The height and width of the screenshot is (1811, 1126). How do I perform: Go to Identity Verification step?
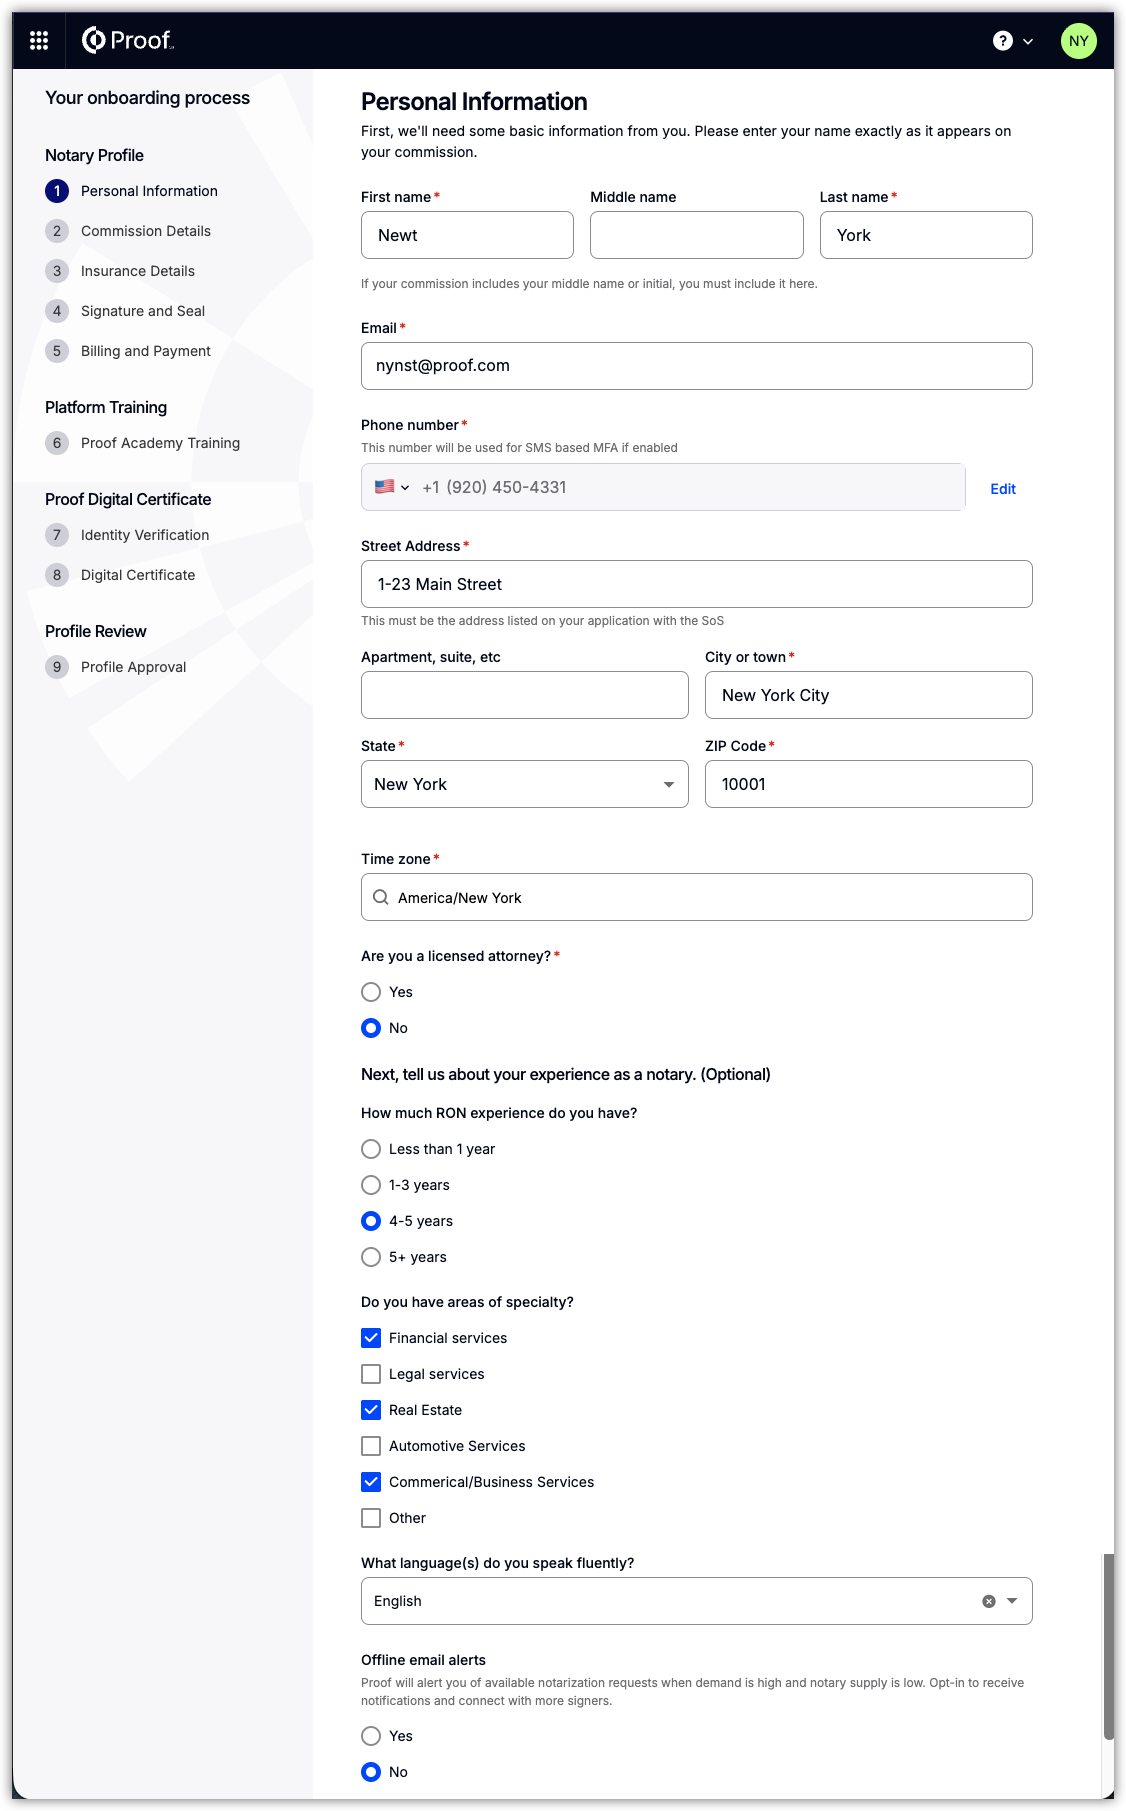[x=145, y=535]
